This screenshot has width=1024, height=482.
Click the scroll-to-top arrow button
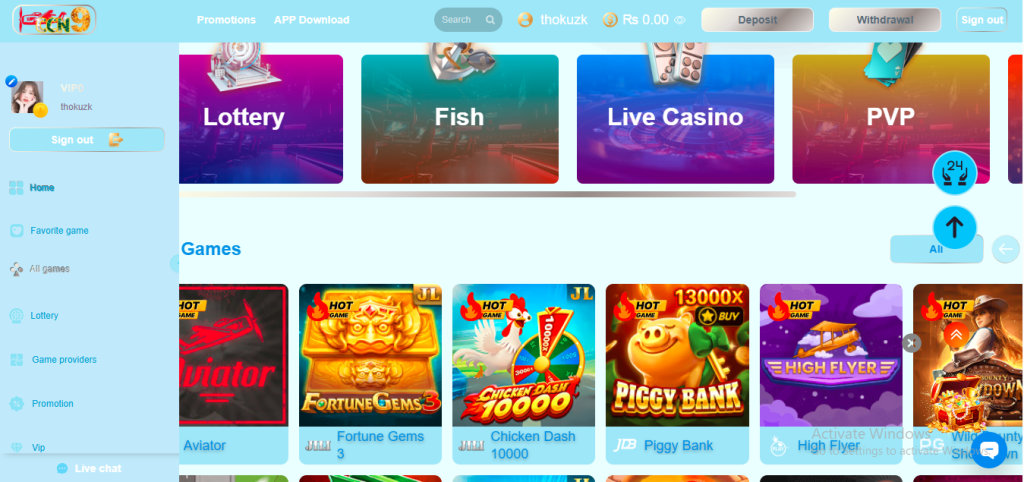(x=954, y=227)
